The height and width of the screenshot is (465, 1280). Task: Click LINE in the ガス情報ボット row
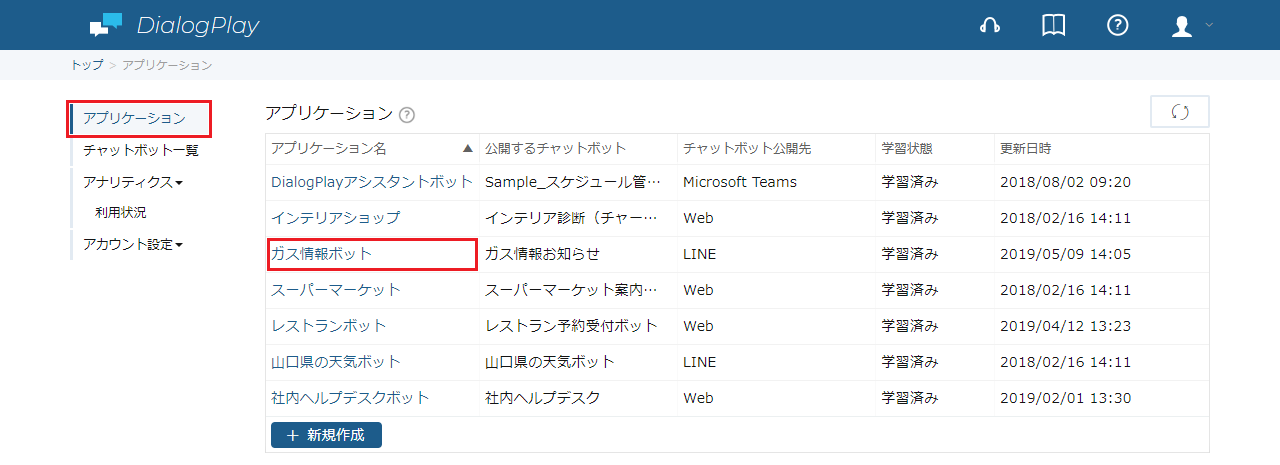(x=700, y=254)
